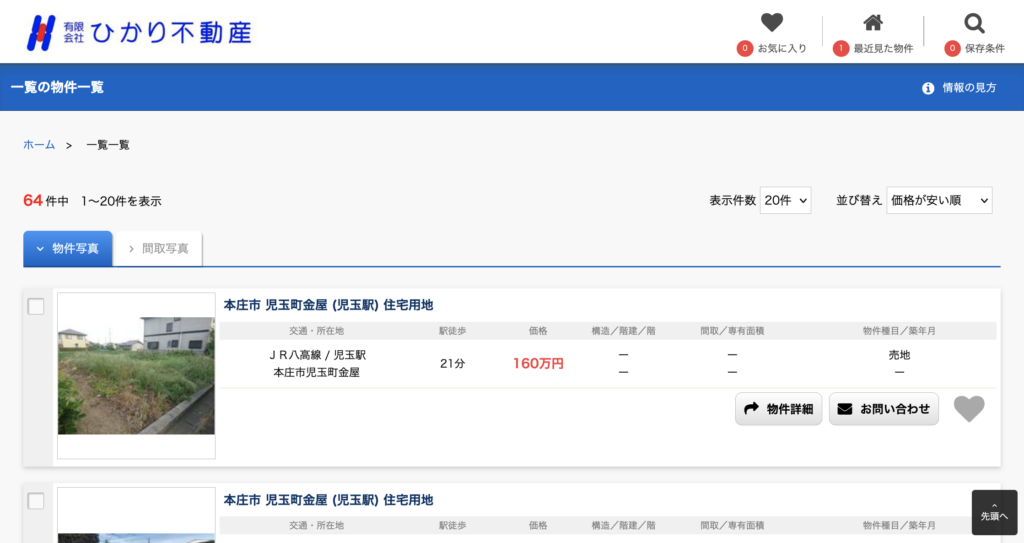
Task: Click the 物件詳細 button
Action: 779,409
